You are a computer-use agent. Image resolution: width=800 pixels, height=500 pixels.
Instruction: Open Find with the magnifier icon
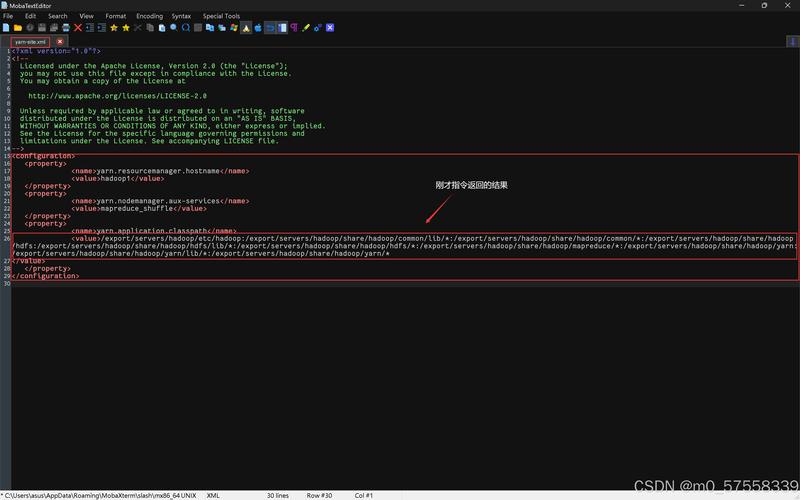(174, 28)
